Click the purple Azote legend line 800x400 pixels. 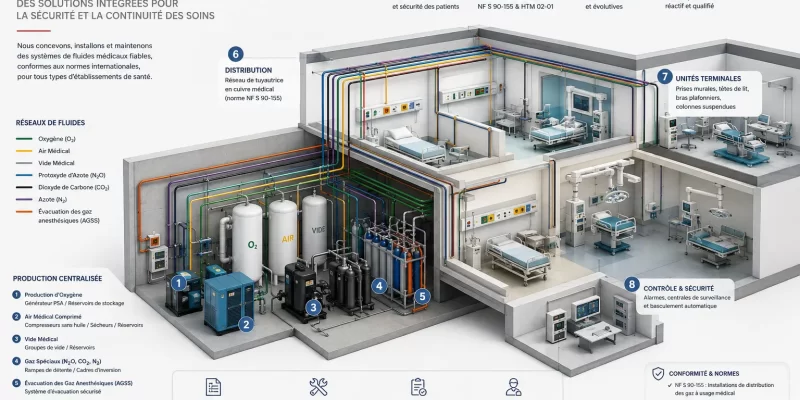(x=24, y=199)
